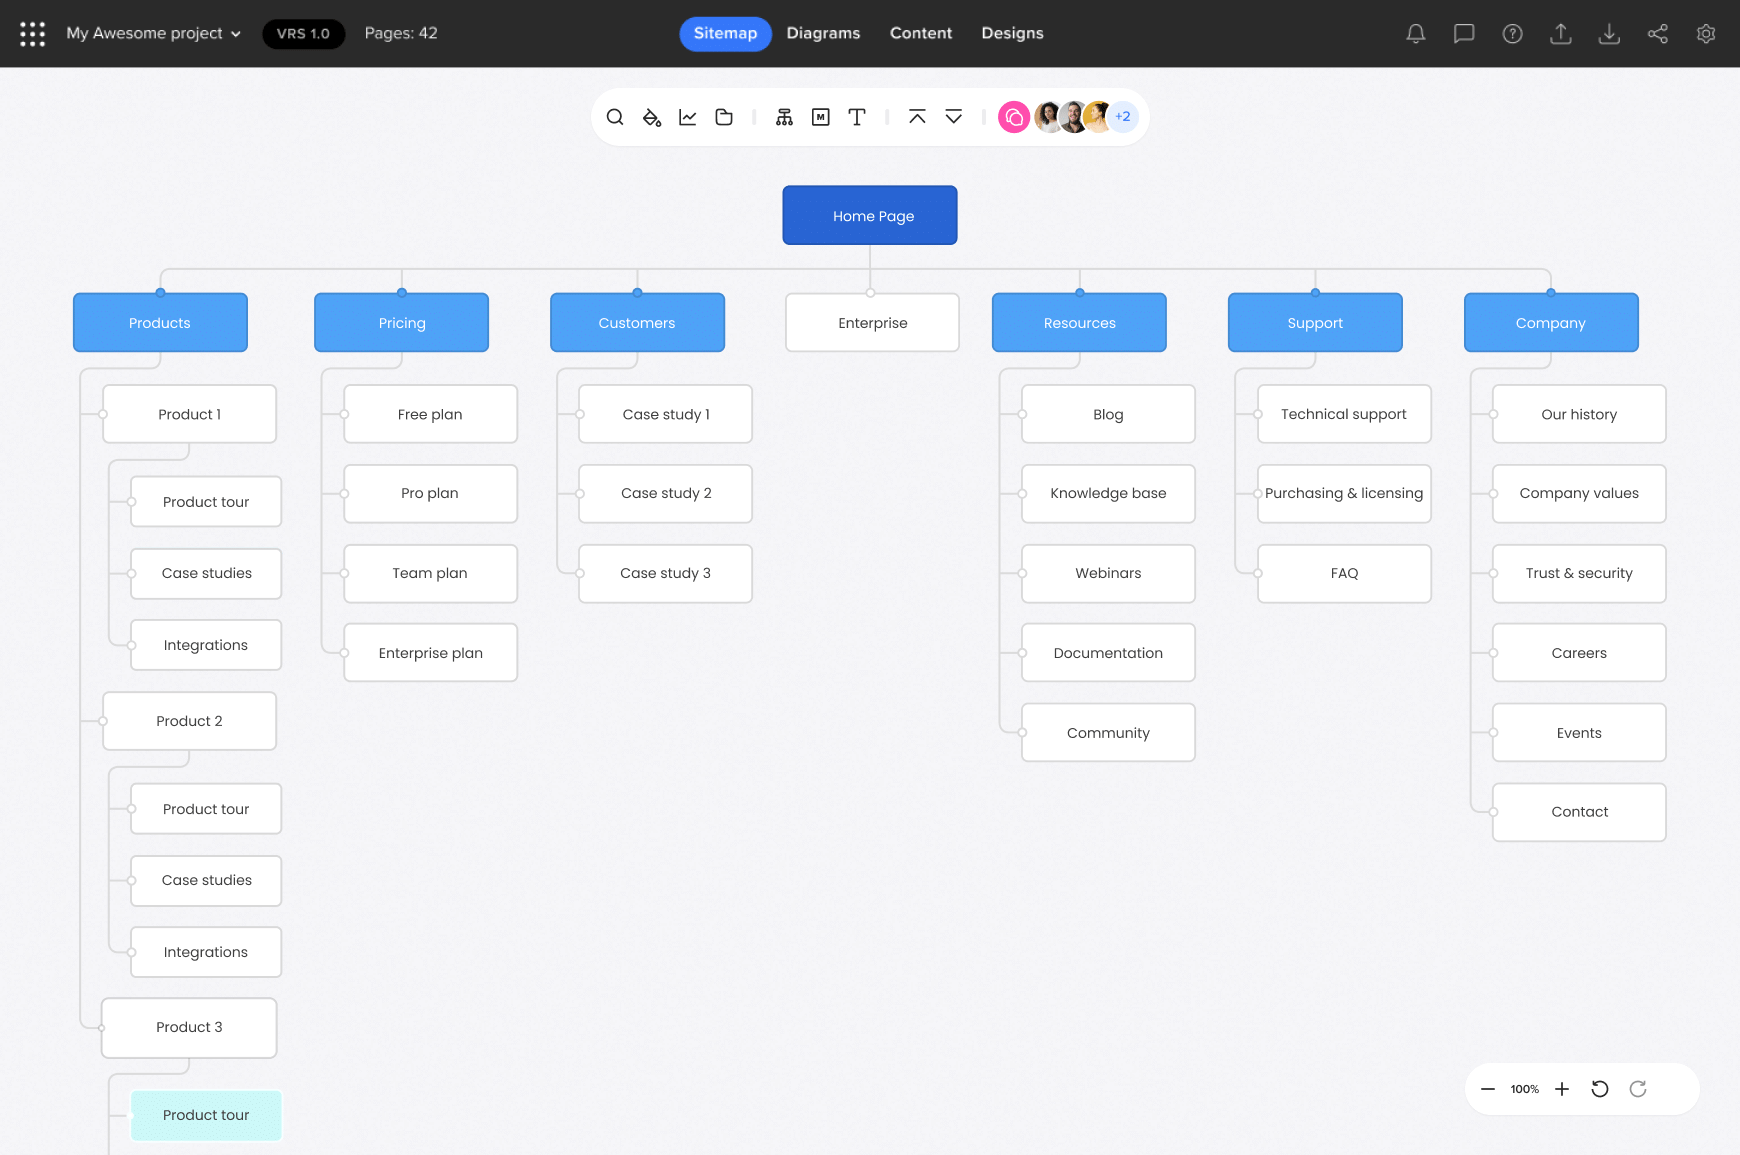Switch to the Diagrams tab
Viewport: 1740px width, 1155px height.
[823, 34]
